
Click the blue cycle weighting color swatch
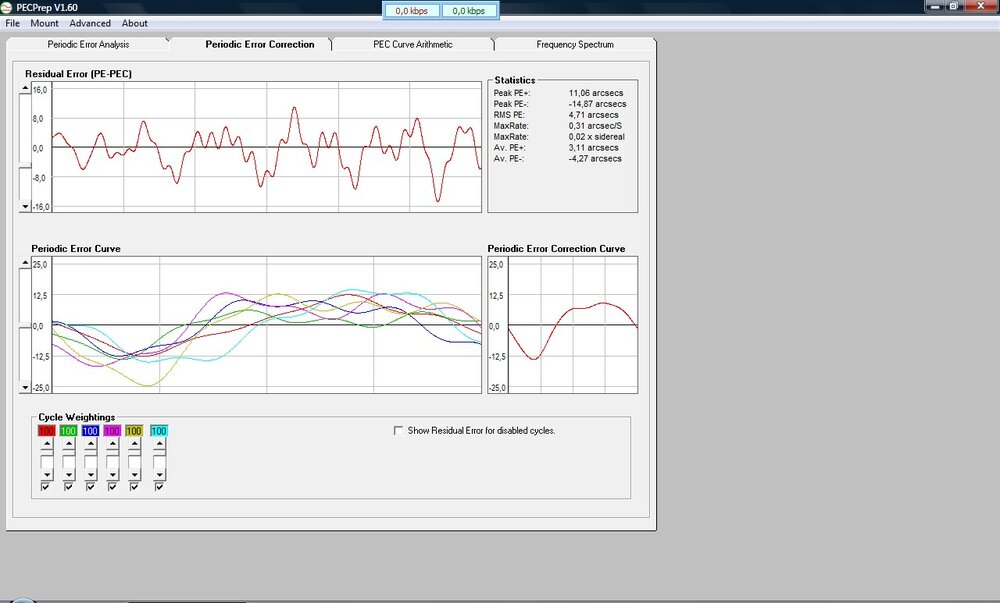91,430
